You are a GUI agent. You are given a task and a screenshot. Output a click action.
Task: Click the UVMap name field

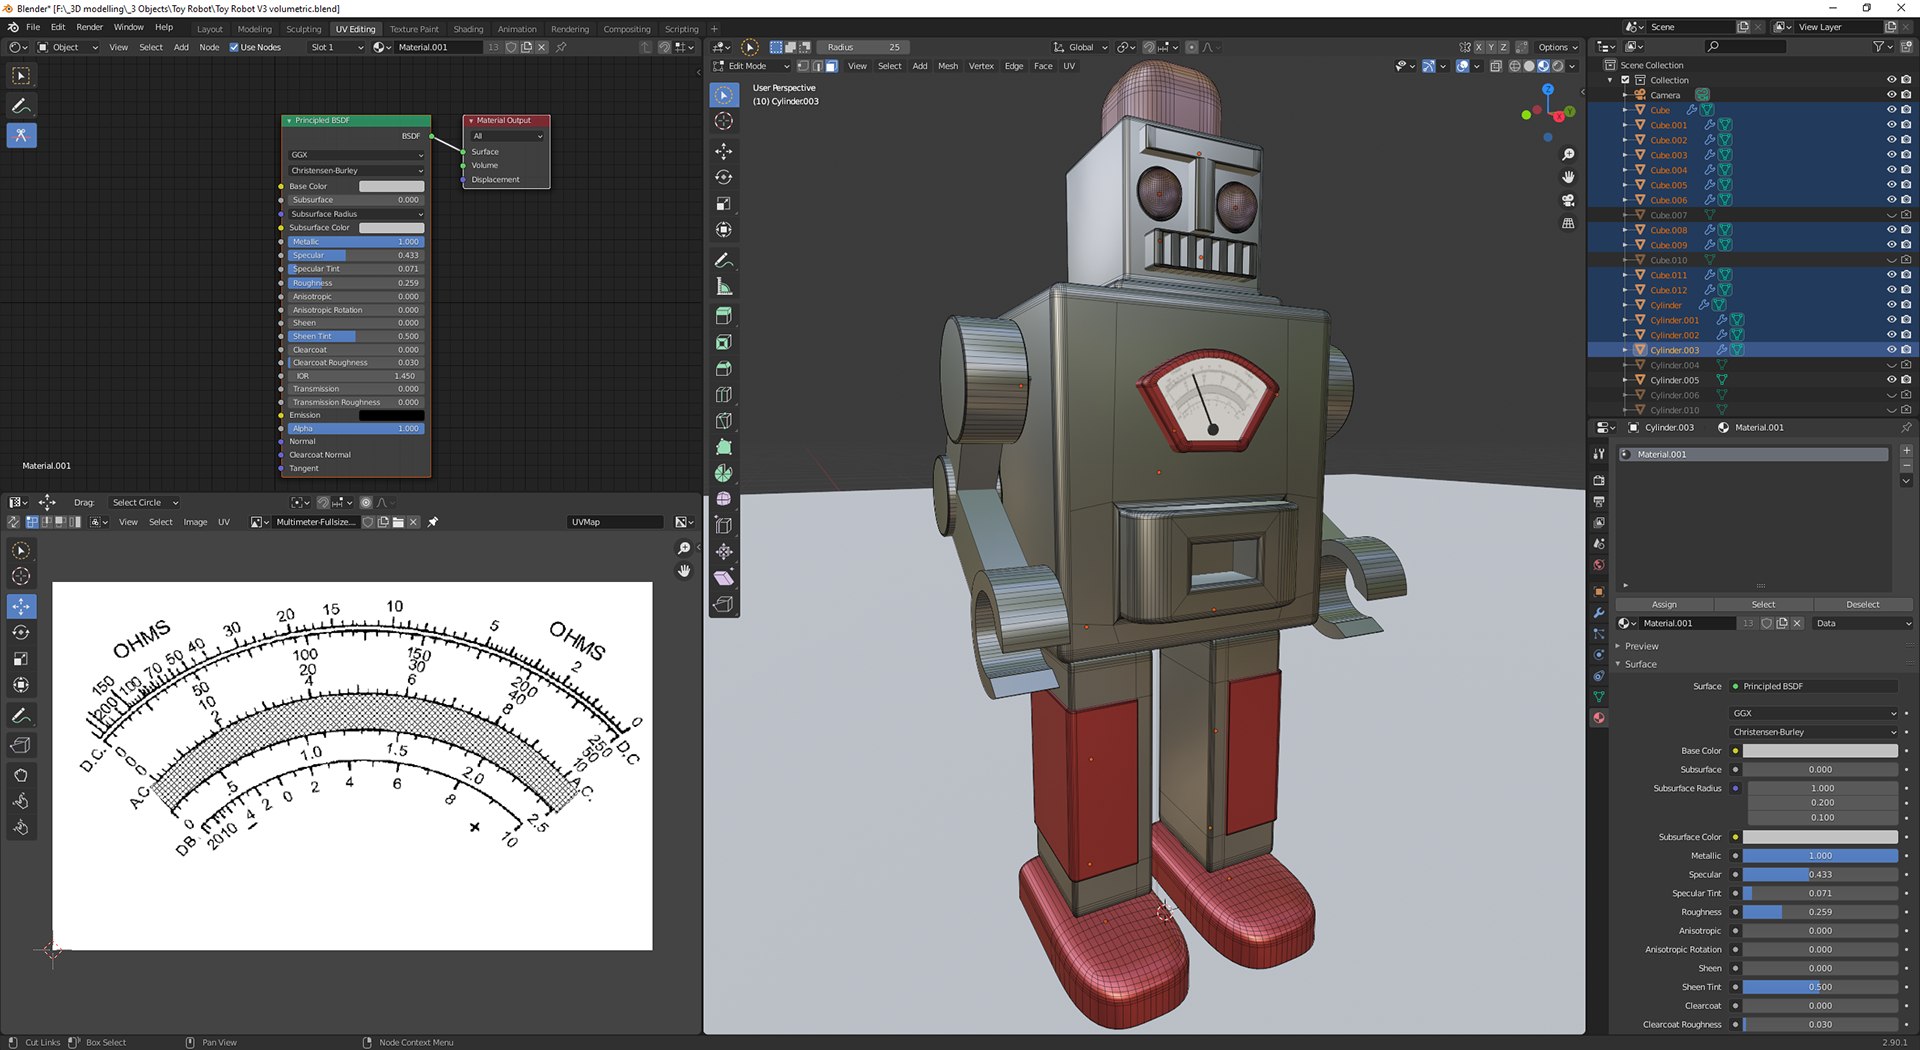615,522
